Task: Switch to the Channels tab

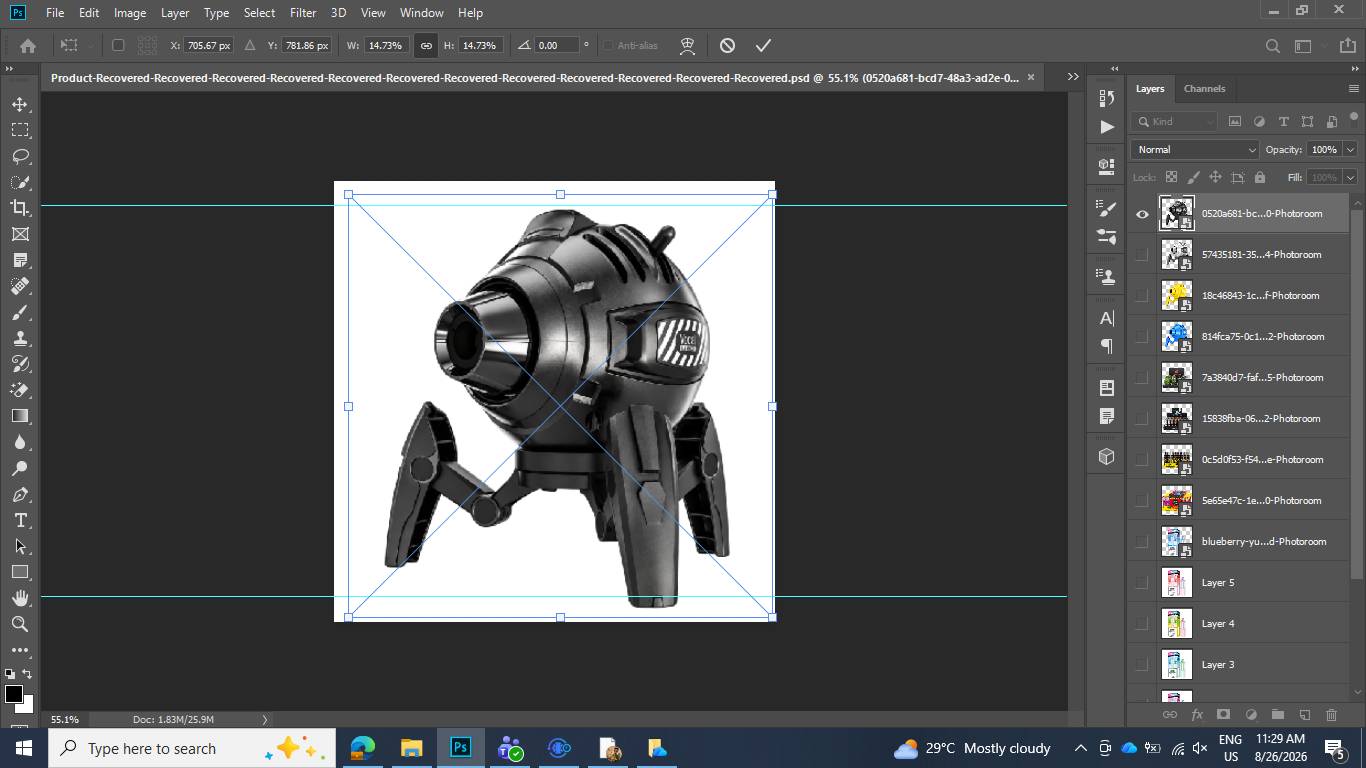Action: tap(1204, 88)
